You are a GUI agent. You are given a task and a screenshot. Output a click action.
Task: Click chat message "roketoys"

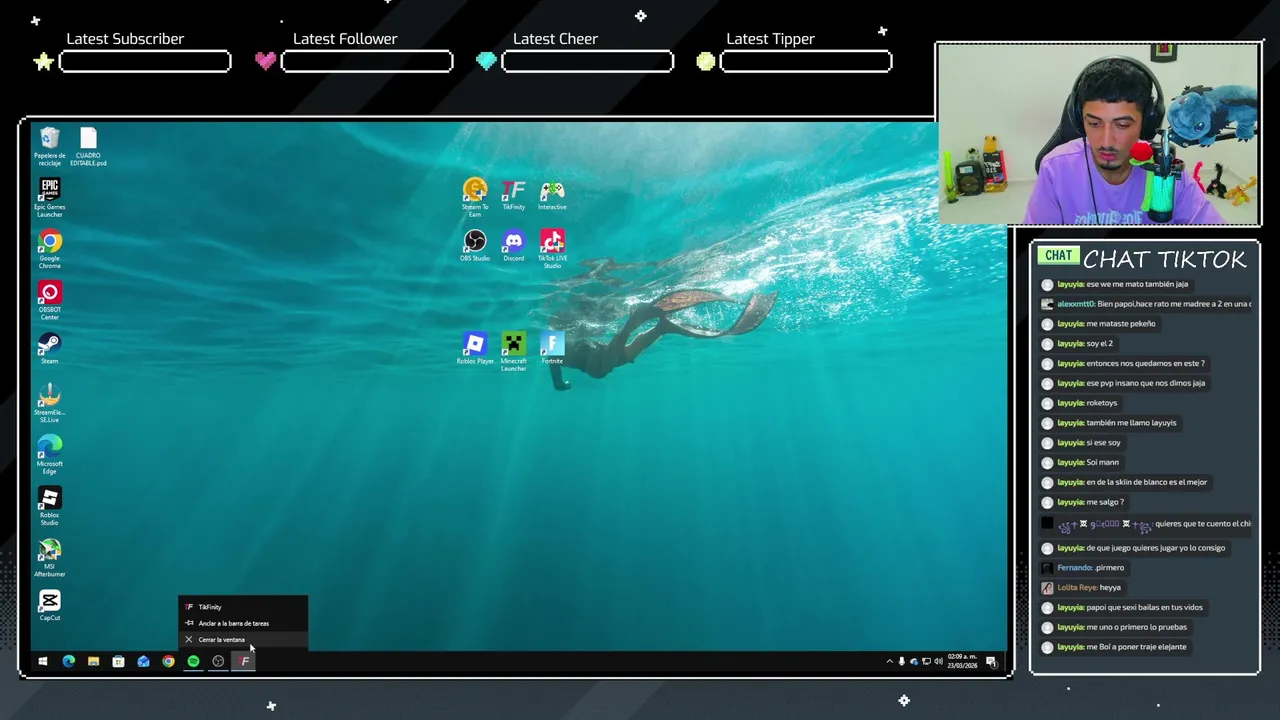pos(1101,403)
